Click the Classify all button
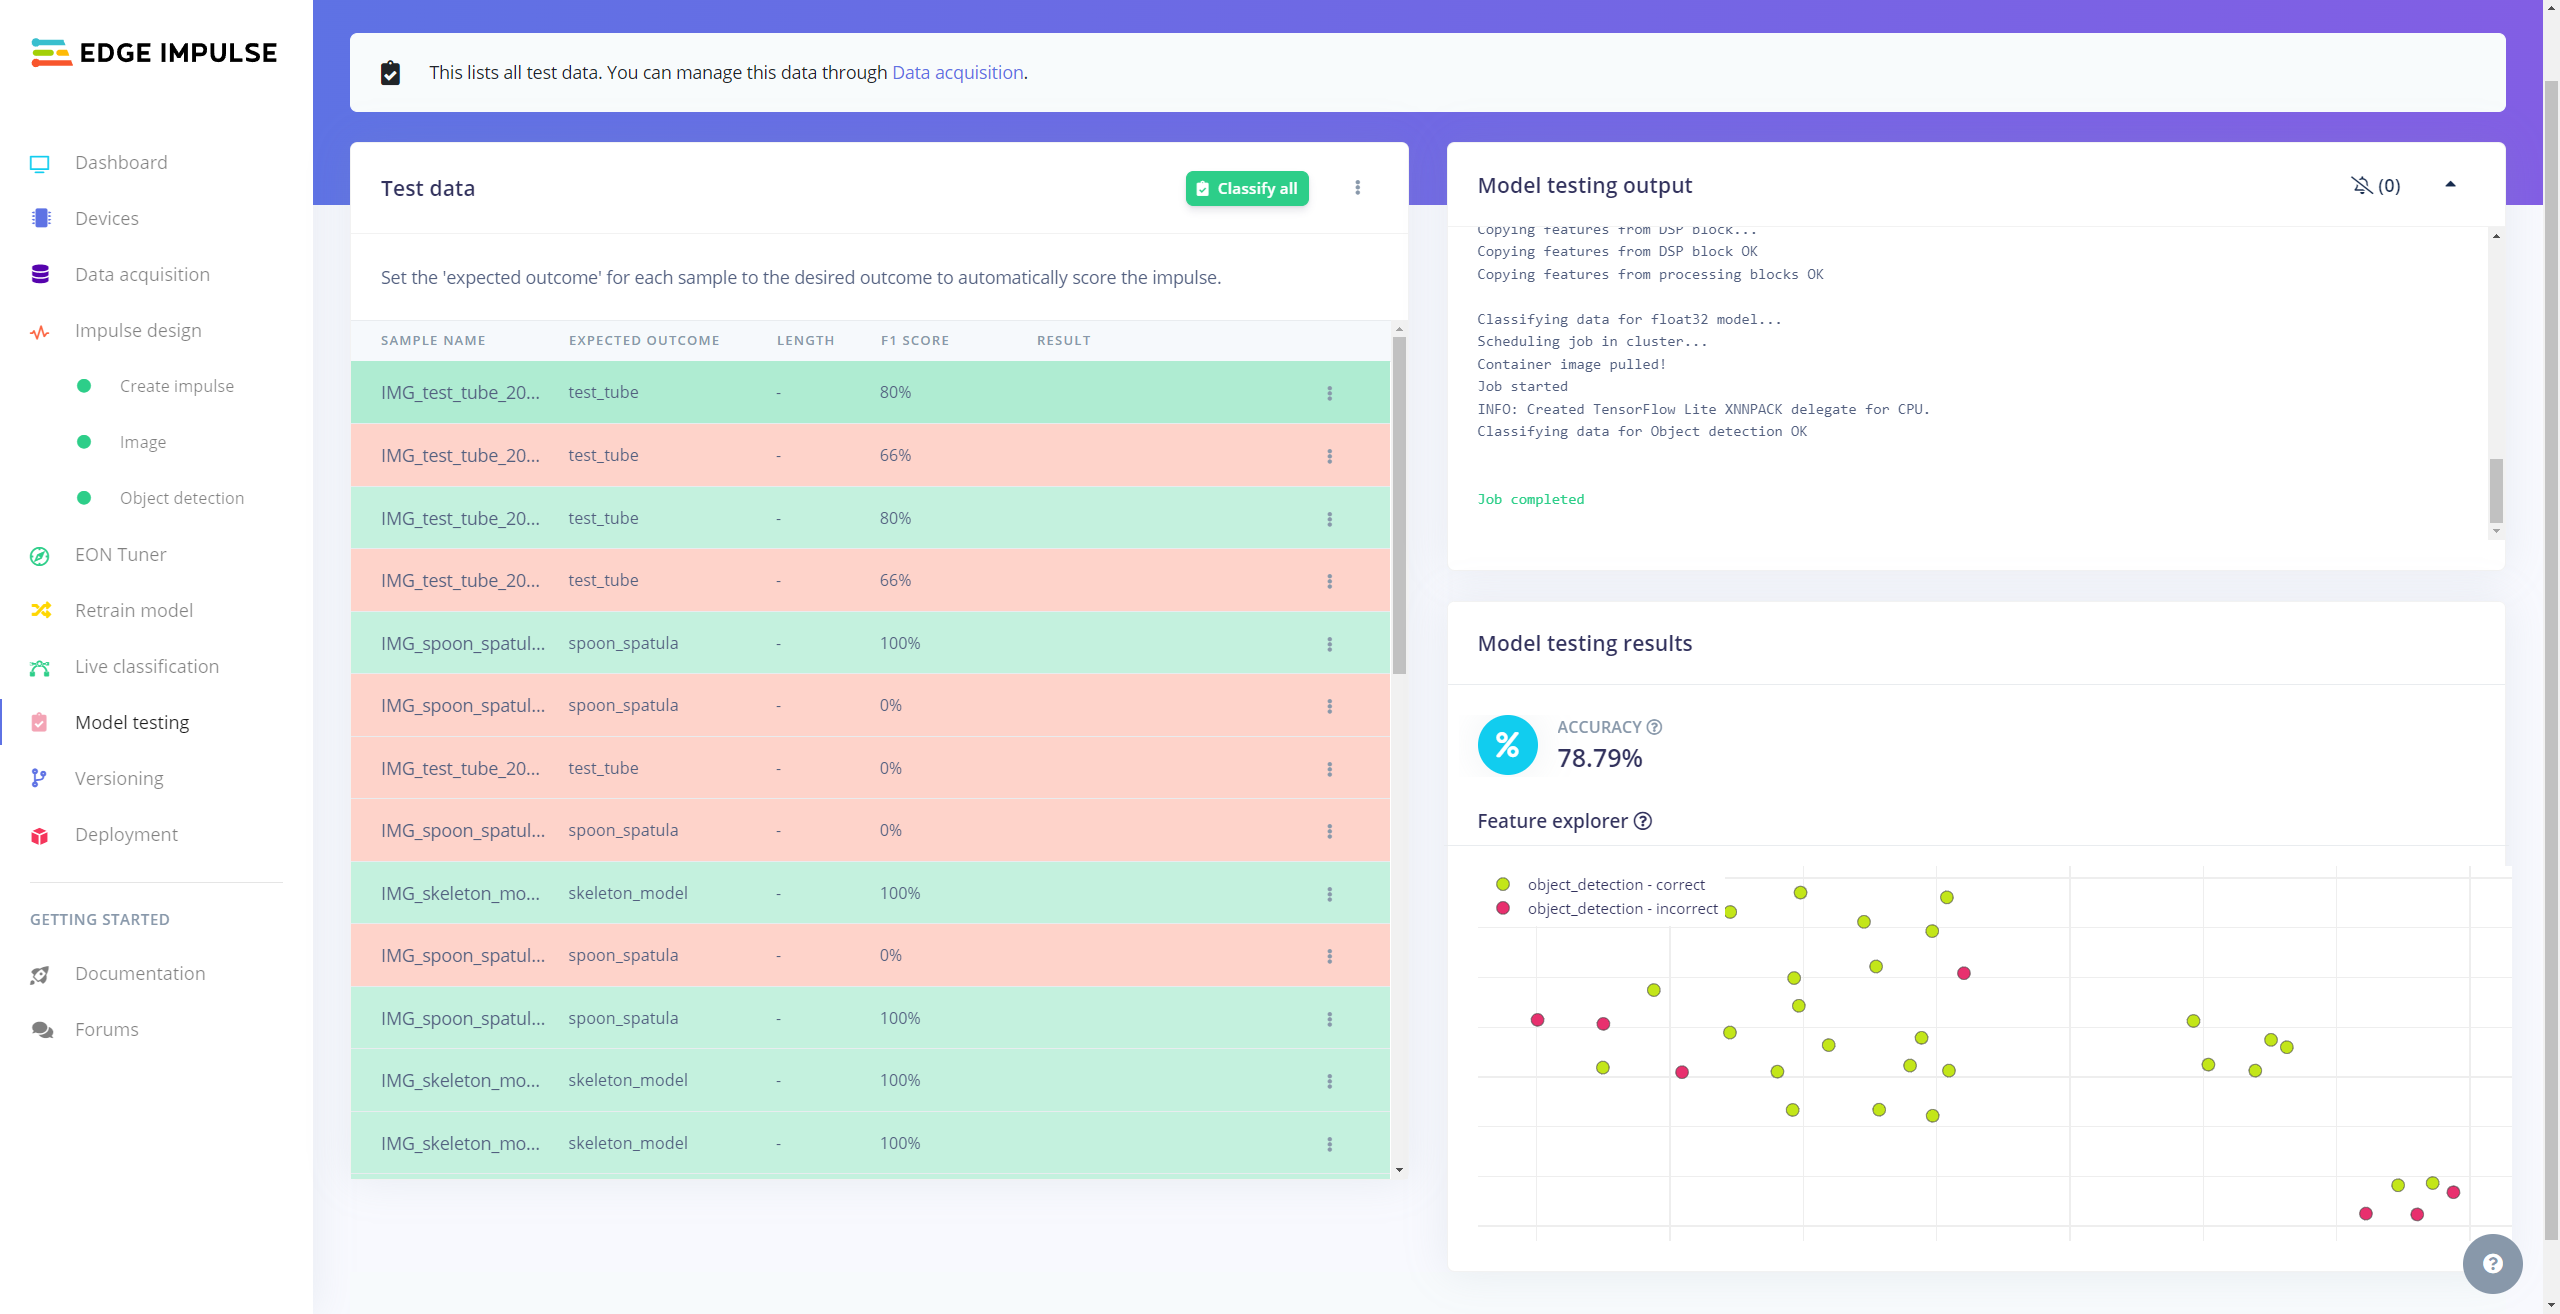 tap(1246, 186)
